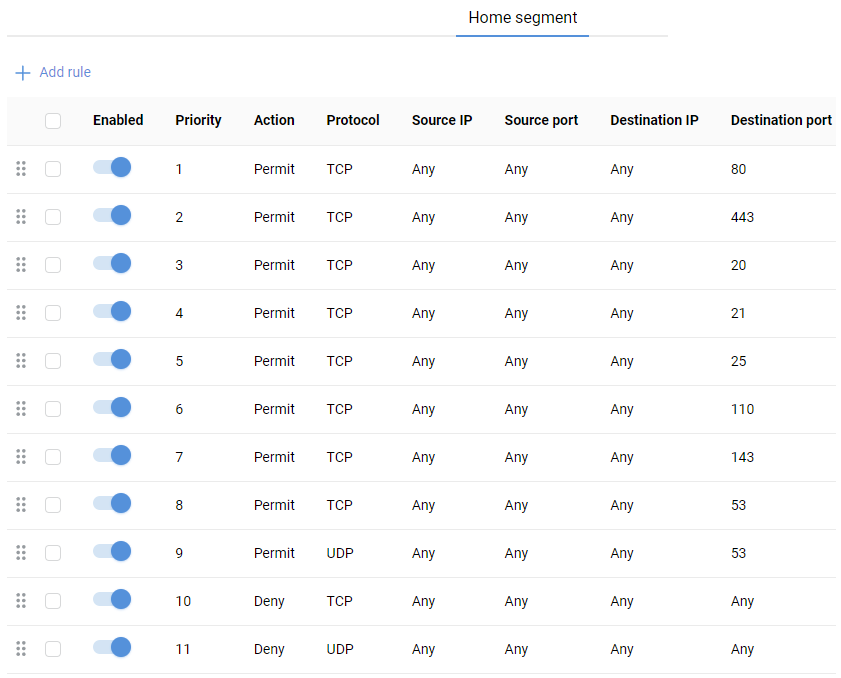Tick the checkbox for priority 6 rule
Image resolution: width=841 pixels, height=678 pixels.
[x=53, y=409]
